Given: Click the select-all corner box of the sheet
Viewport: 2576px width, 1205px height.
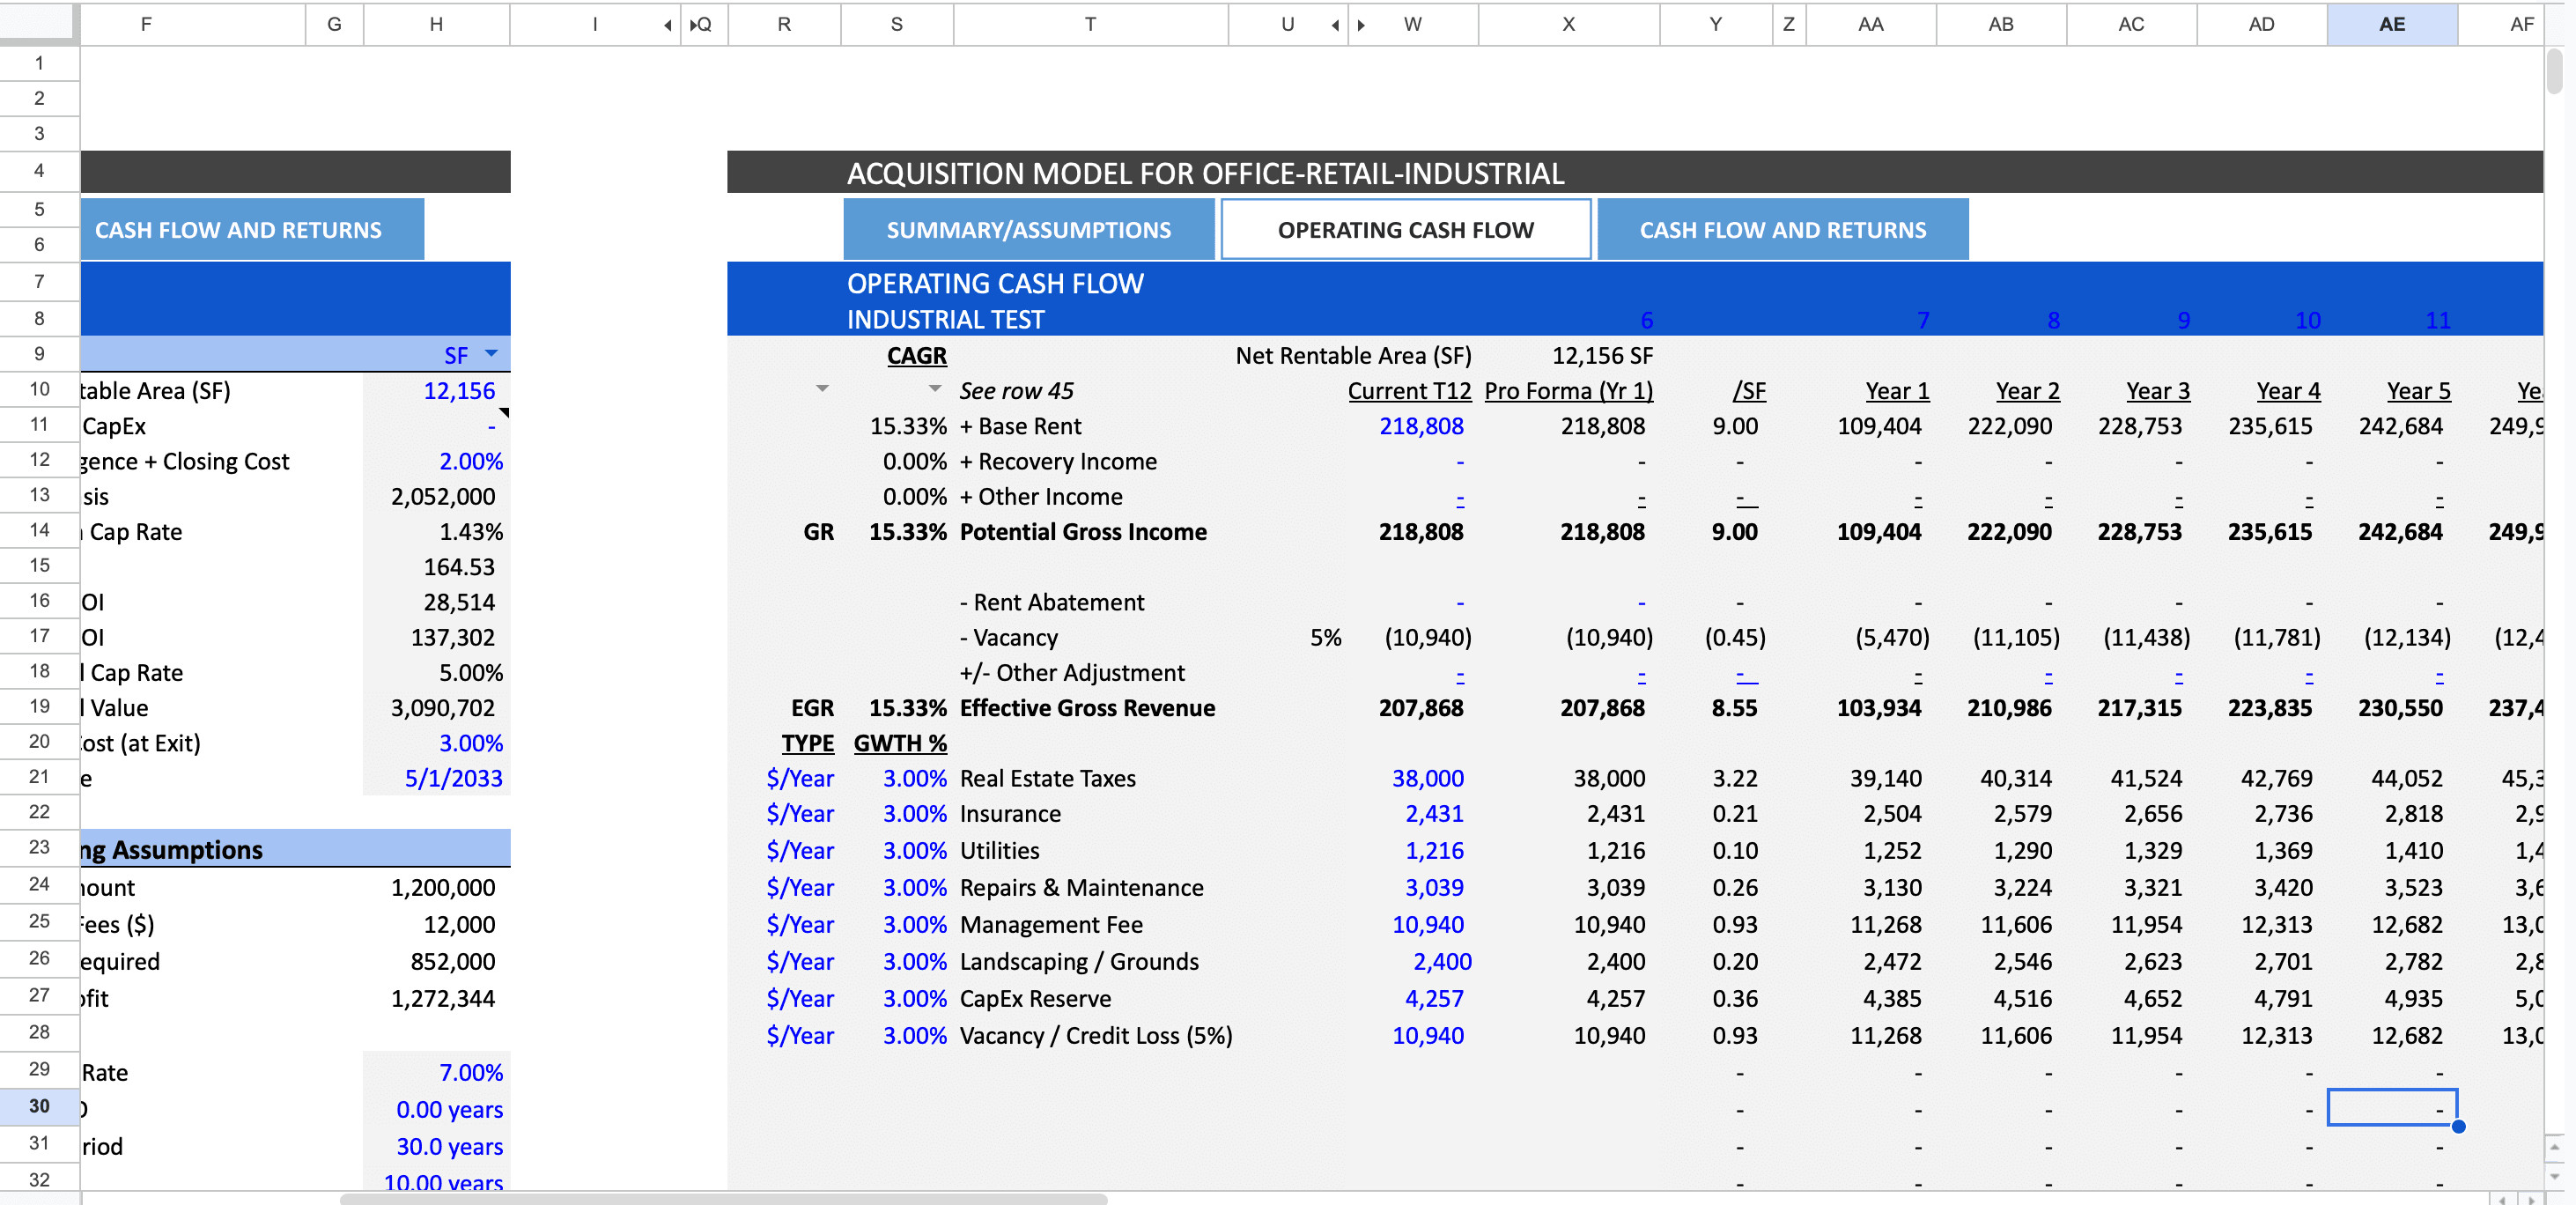Looking at the screenshot, I should pyautogui.click(x=38, y=24).
